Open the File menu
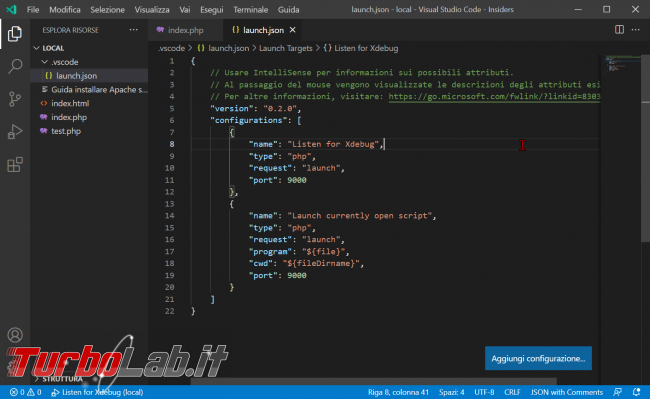 coord(33,10)
